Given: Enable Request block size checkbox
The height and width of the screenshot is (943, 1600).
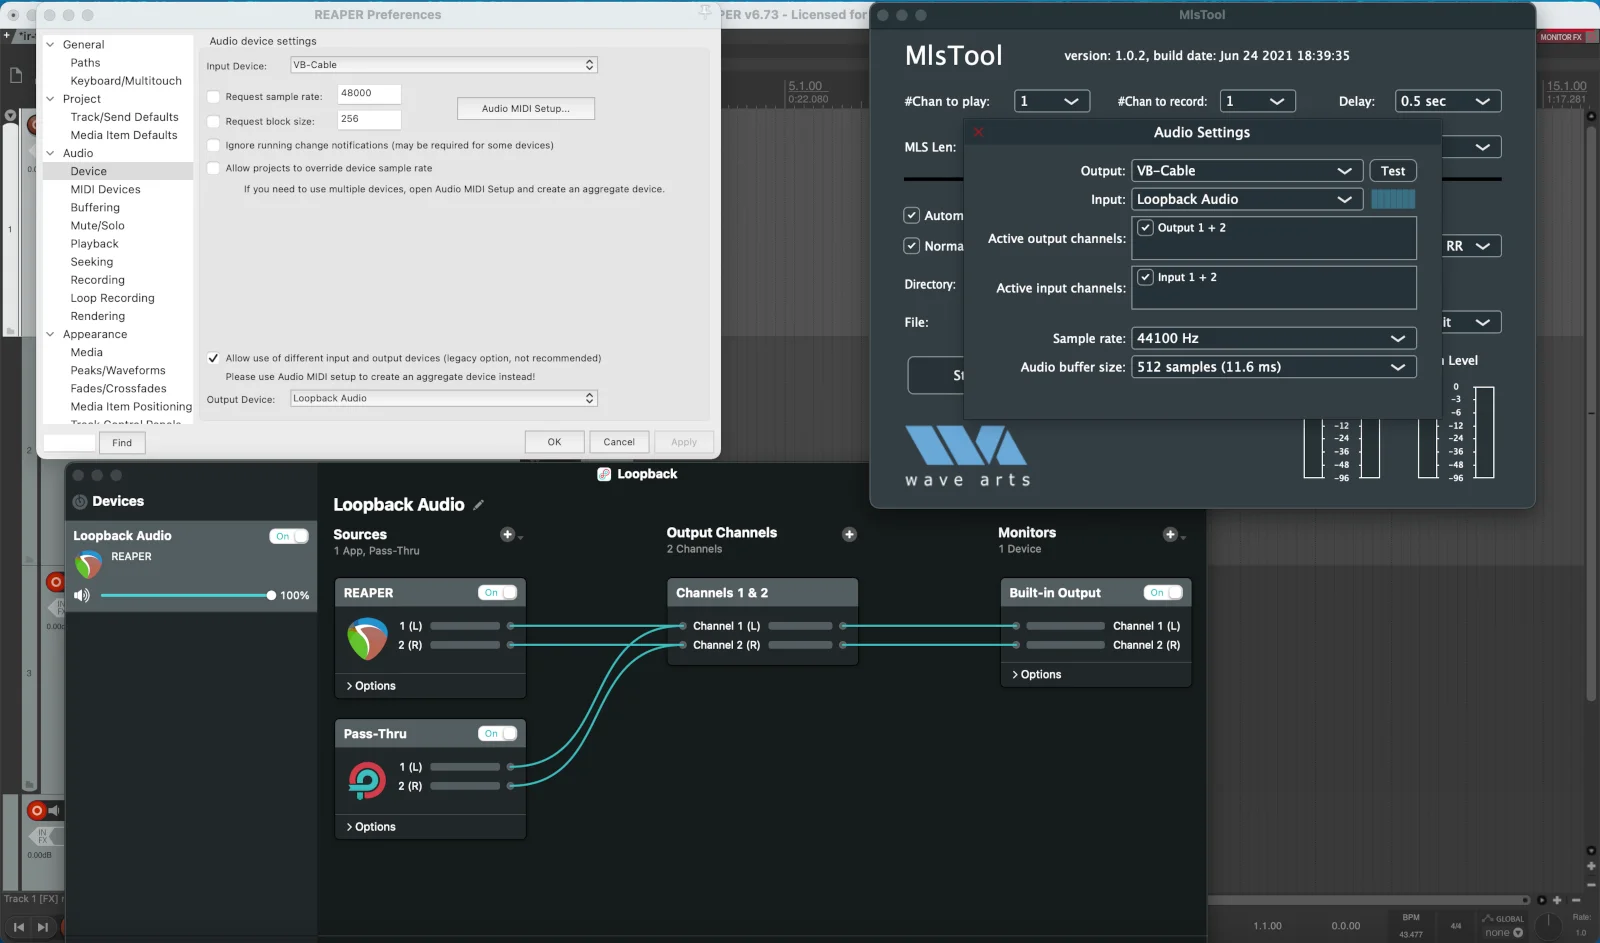Looking at the screenshot, I should click(213, 122).
